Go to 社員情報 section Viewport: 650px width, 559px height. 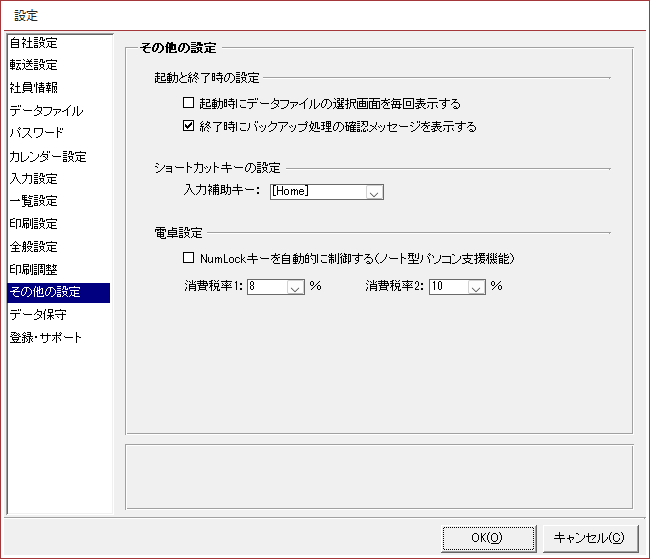(x=34, y=87)
